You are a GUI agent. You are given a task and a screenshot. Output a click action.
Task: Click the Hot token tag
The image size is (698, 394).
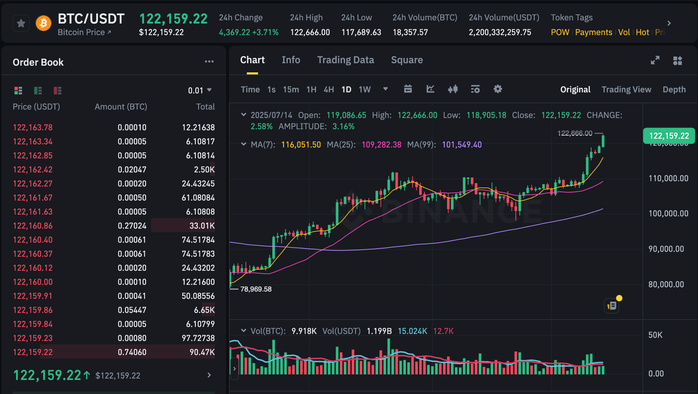(x=642, y=32)
